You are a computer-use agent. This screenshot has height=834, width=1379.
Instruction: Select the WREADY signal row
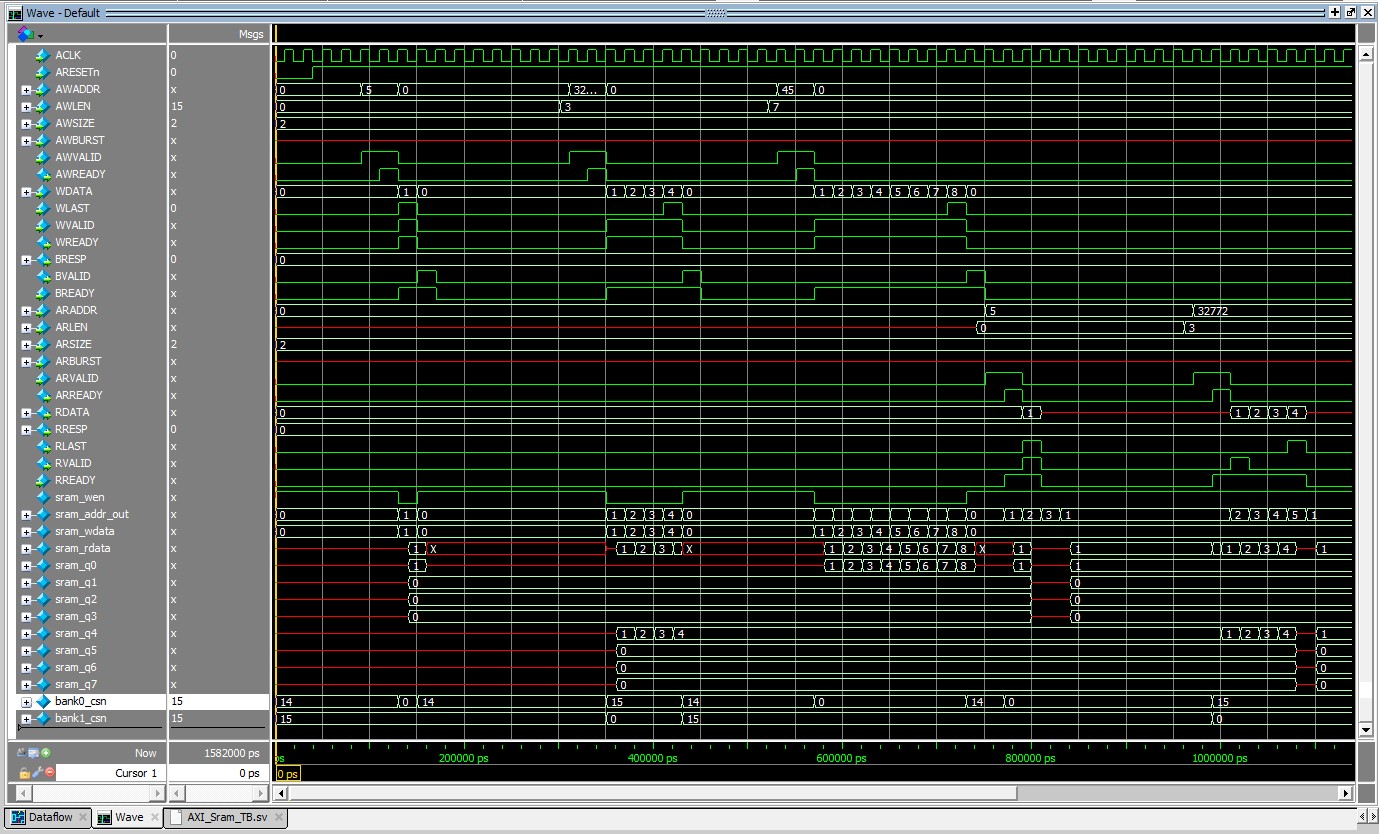pos(93,242)
